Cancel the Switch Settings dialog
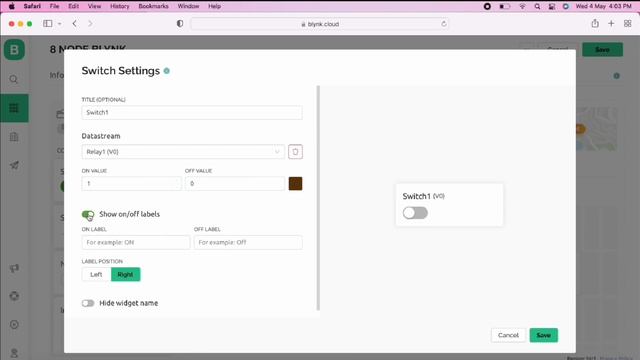This screenshot has width=640, height=360. tap(508, 335)
